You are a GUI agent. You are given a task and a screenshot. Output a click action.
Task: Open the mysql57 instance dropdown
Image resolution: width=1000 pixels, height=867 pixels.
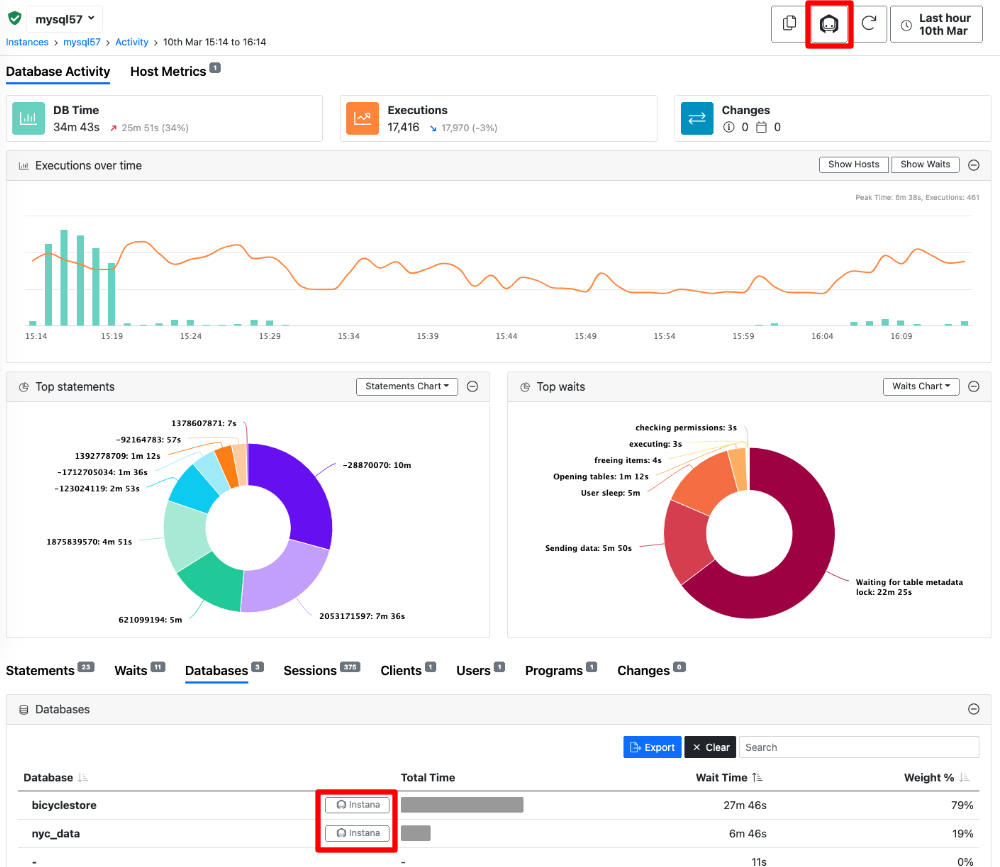pyautogui.click(x=64, y=19)
